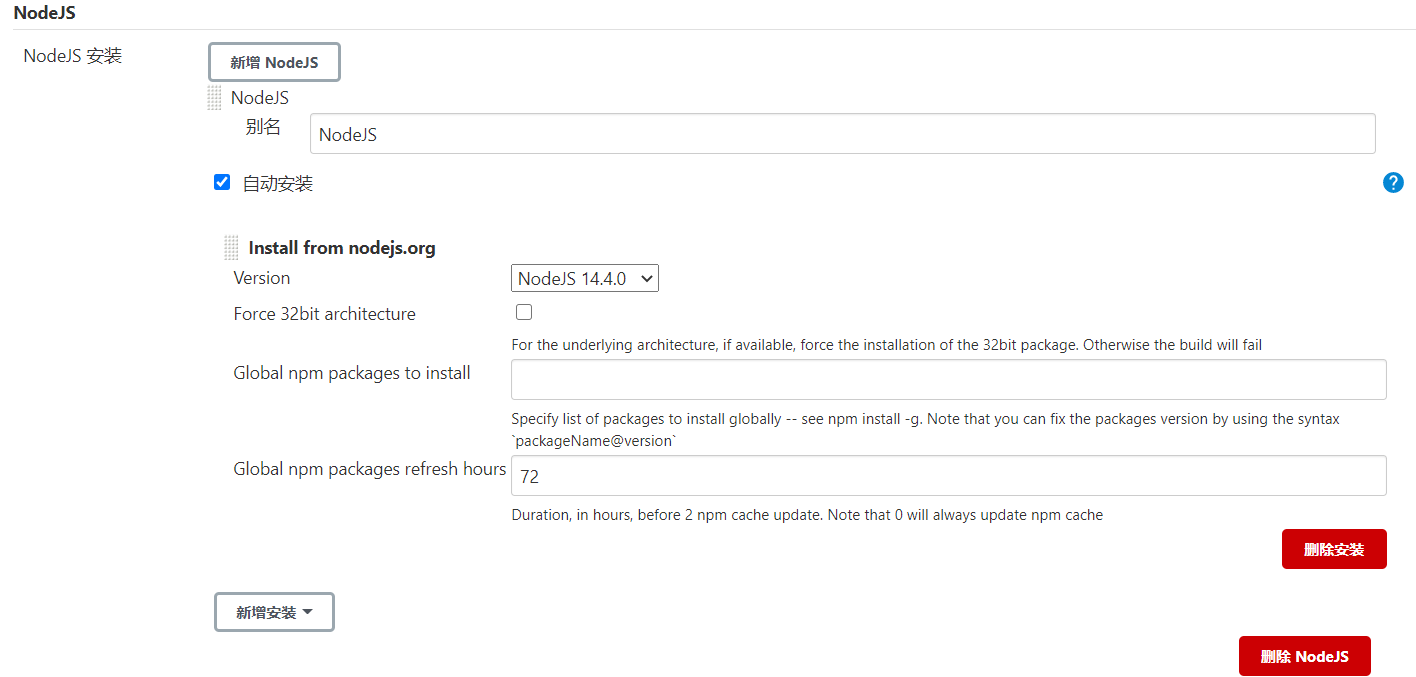Focus Global npm packages to install field
This screenshot has width=1416, height=677.
point(948,380)
